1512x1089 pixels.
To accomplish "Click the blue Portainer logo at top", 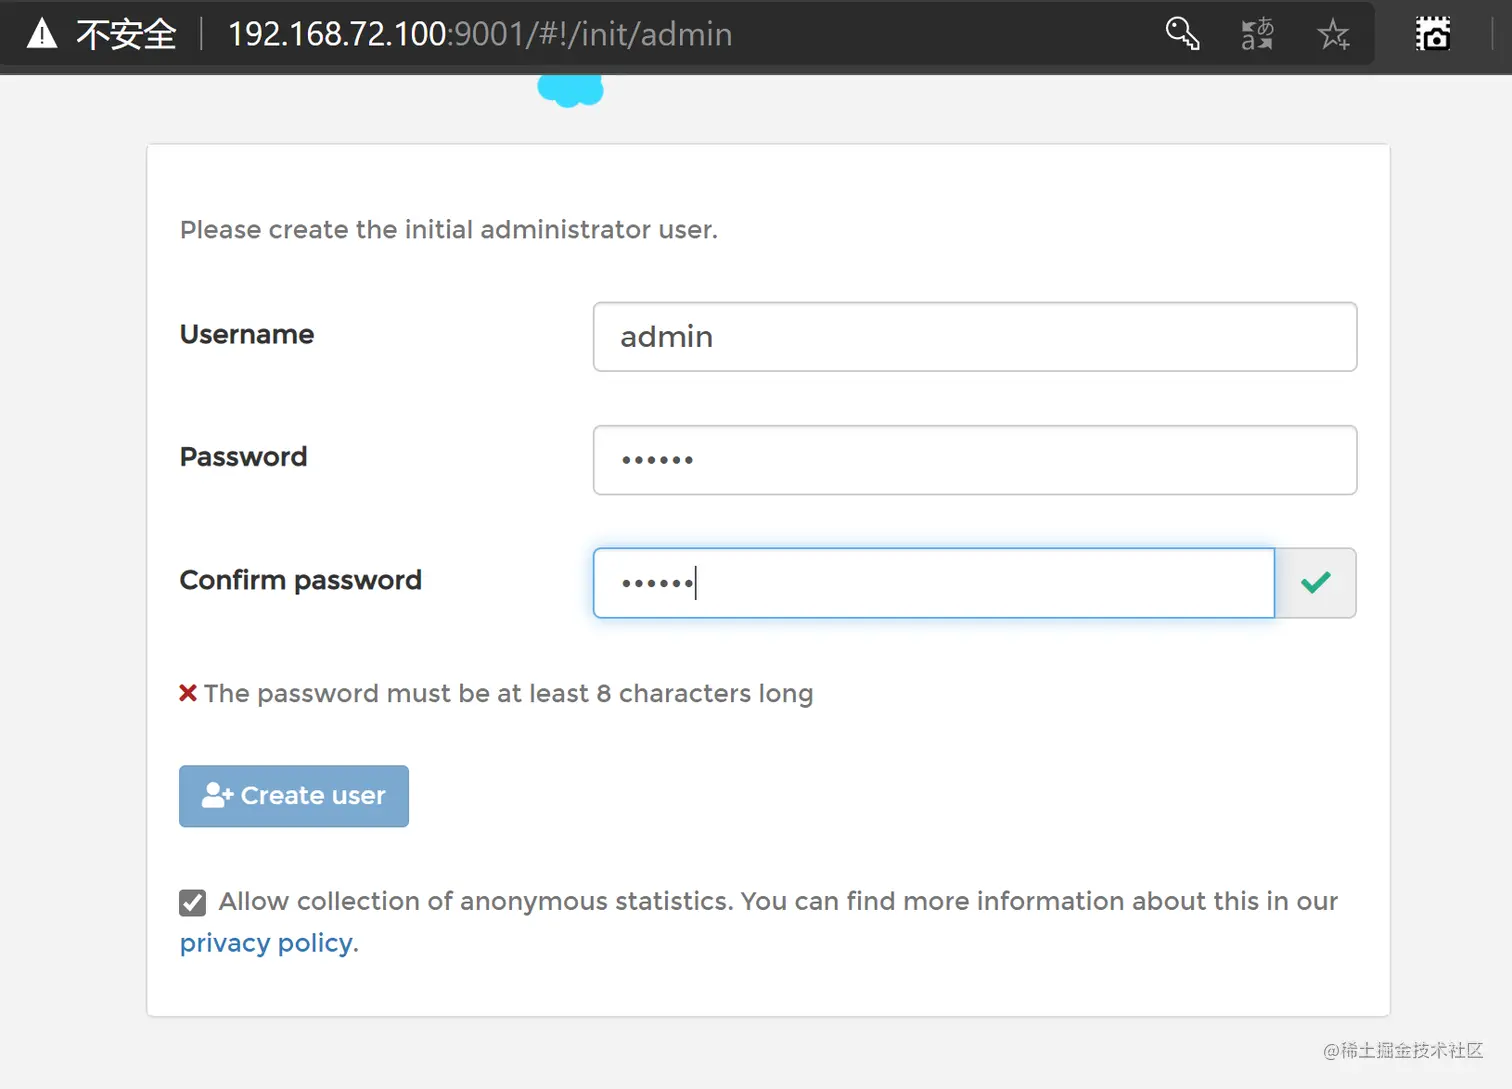I will [571, 90].
